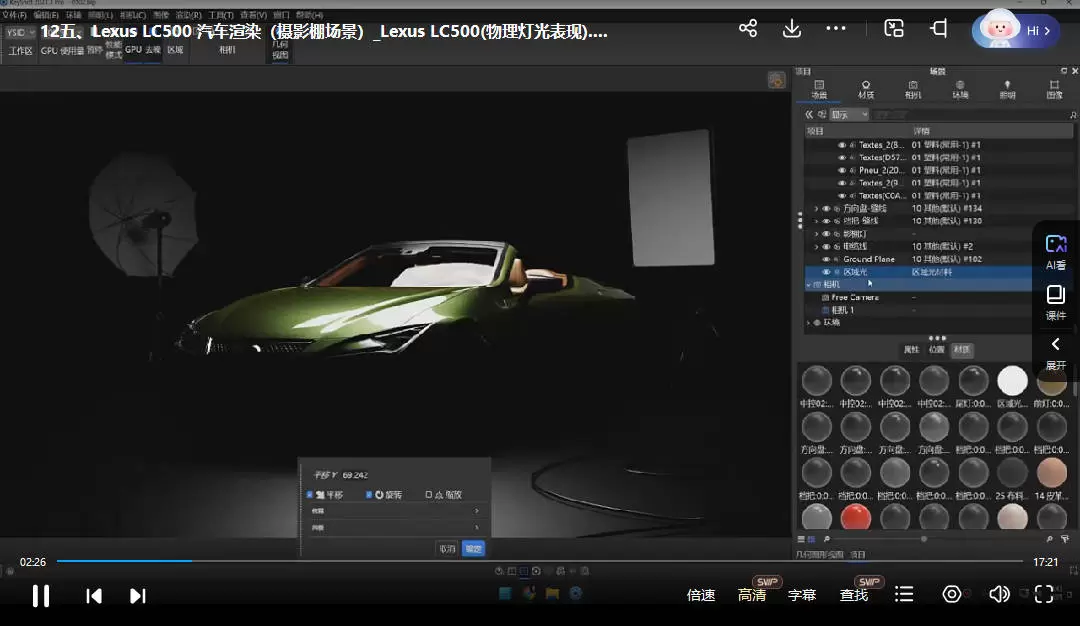Image resolution: width=1080 pixels, height=626 pixels.
Task: Expand the 方向盘-缝线 tree node
Action: 817,208
